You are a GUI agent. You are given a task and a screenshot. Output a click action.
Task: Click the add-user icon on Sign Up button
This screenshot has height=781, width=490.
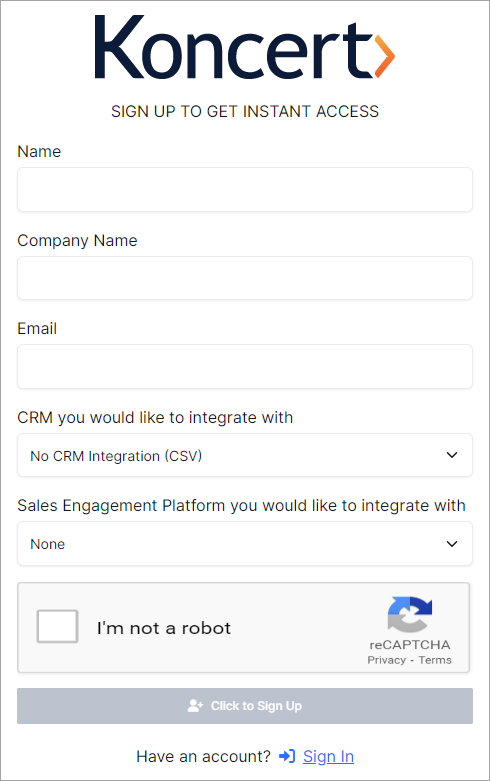(x=195, y=706)
